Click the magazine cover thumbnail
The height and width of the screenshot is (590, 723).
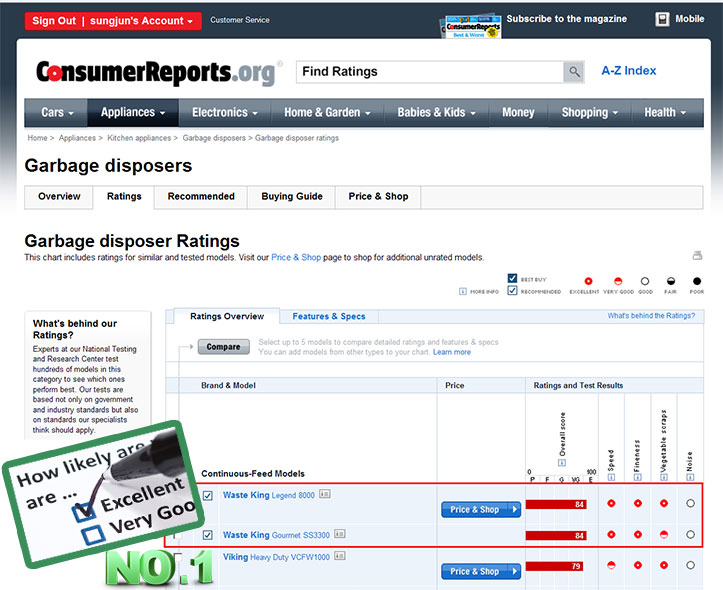tap(470, 27)
